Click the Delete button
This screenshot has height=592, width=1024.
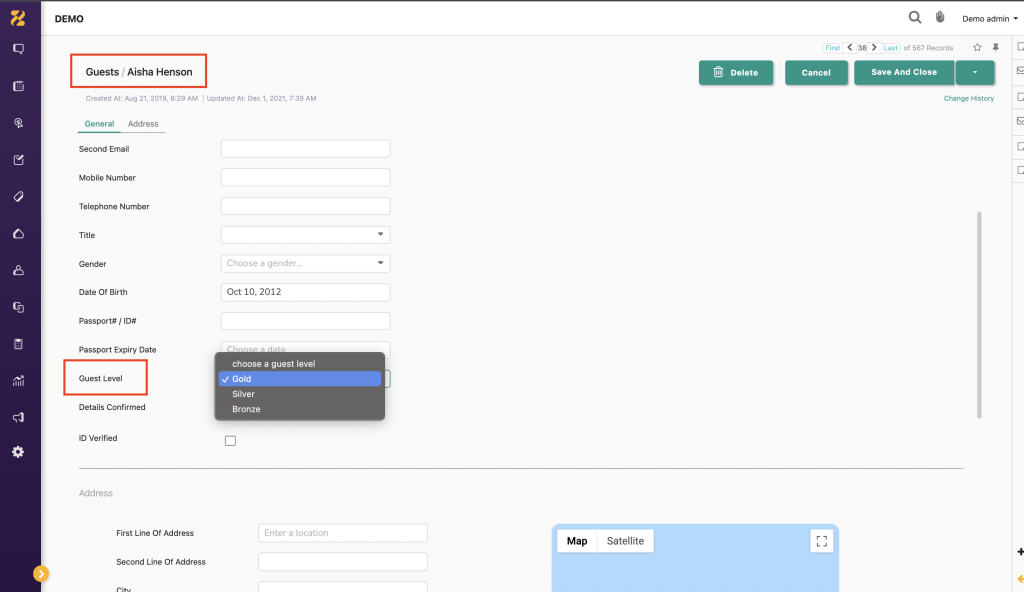736,73
